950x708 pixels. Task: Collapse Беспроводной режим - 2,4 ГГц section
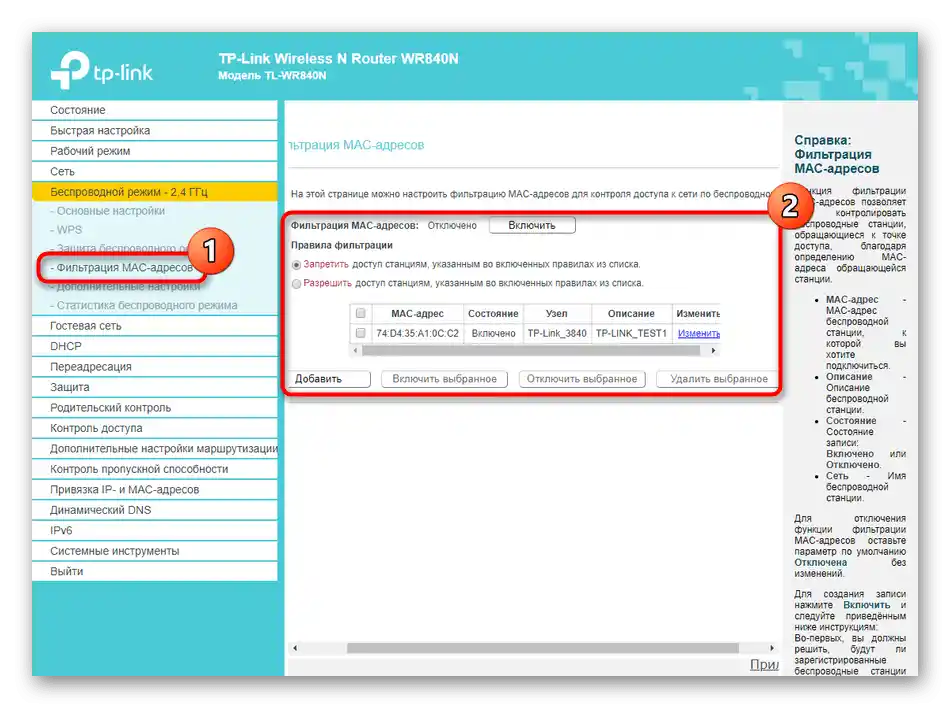[154, 192]
